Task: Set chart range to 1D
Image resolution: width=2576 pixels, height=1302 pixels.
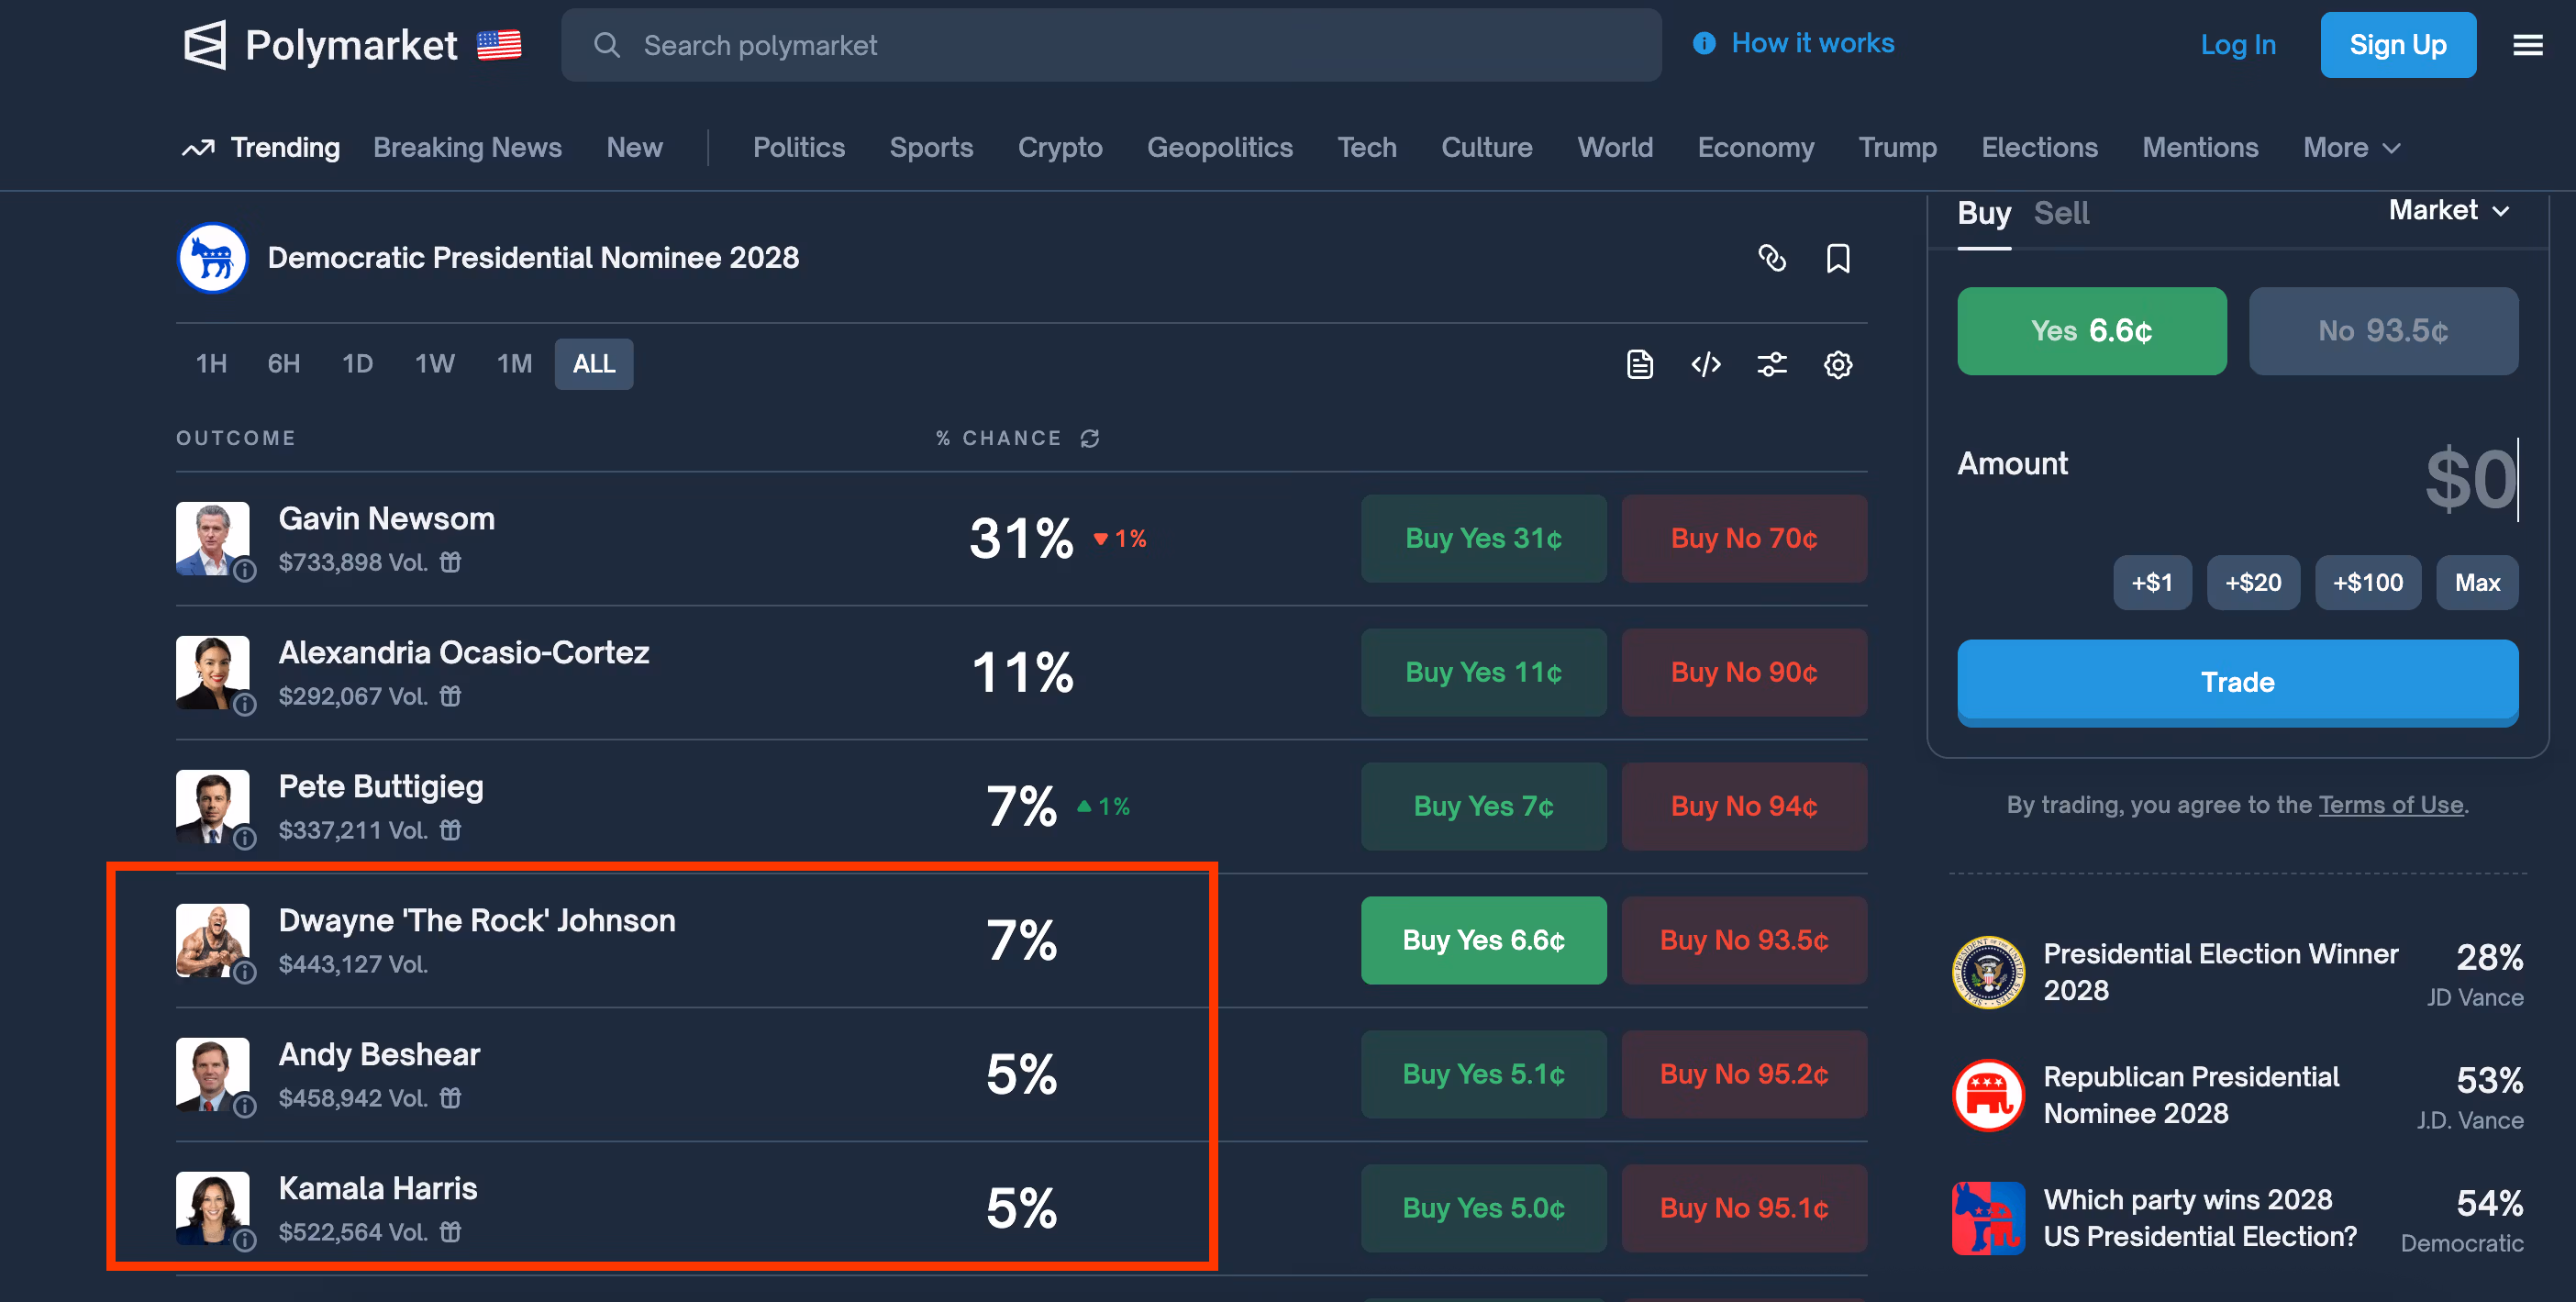Action: tap(357, 364)
